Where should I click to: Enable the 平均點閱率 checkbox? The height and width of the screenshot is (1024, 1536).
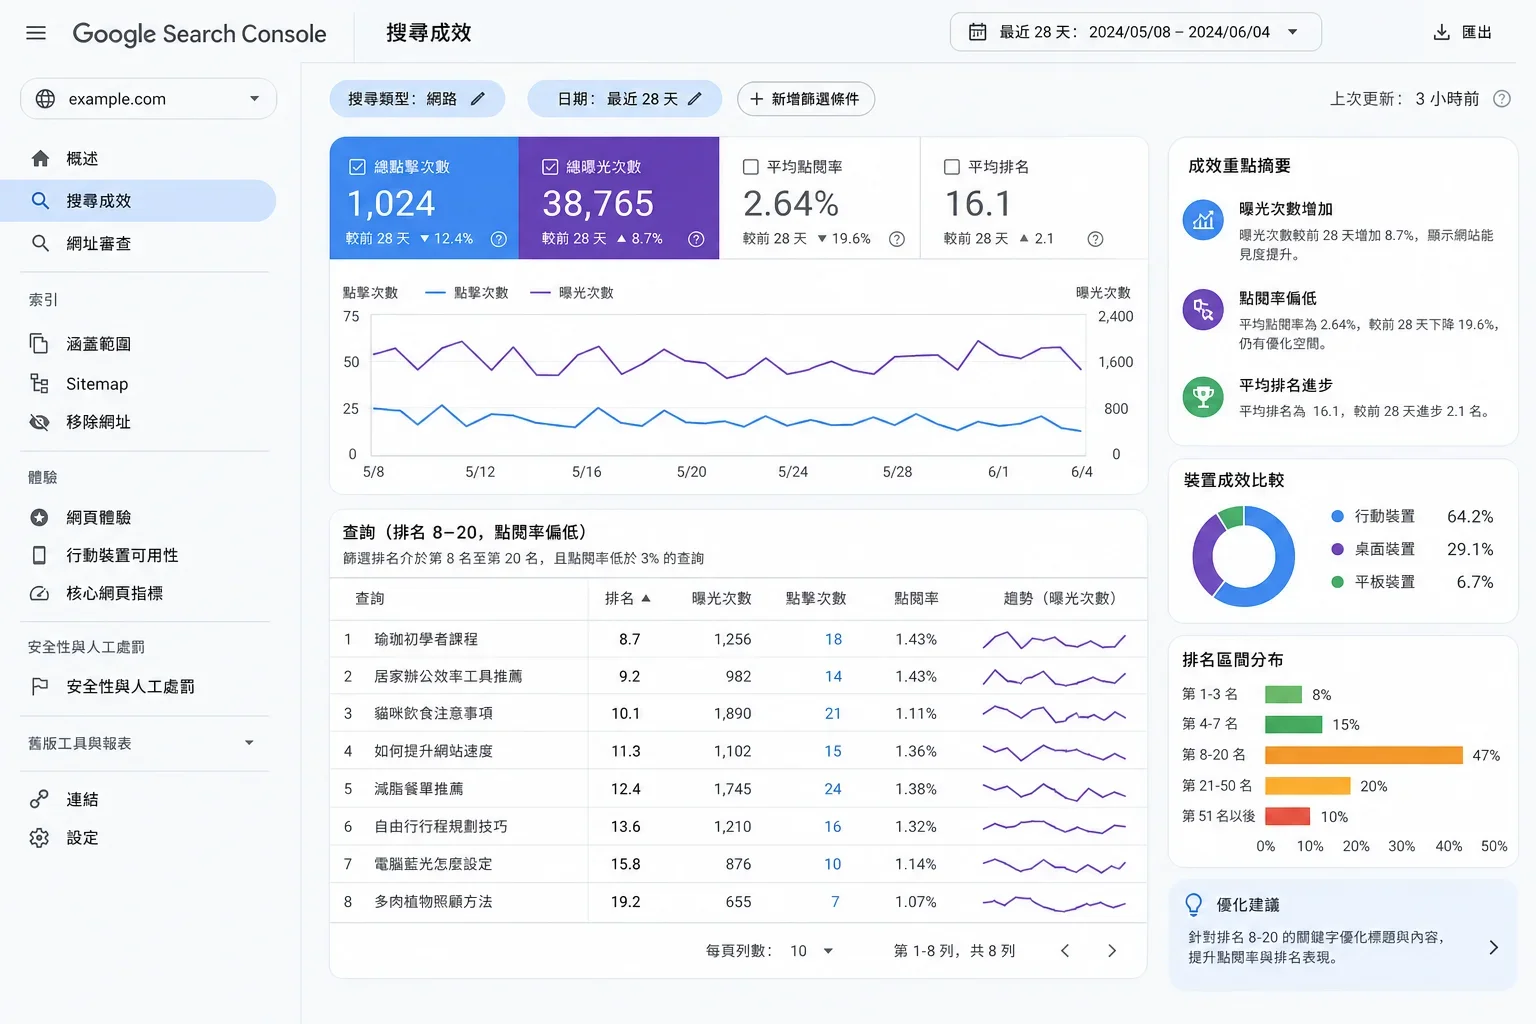[x=751, y=167]
